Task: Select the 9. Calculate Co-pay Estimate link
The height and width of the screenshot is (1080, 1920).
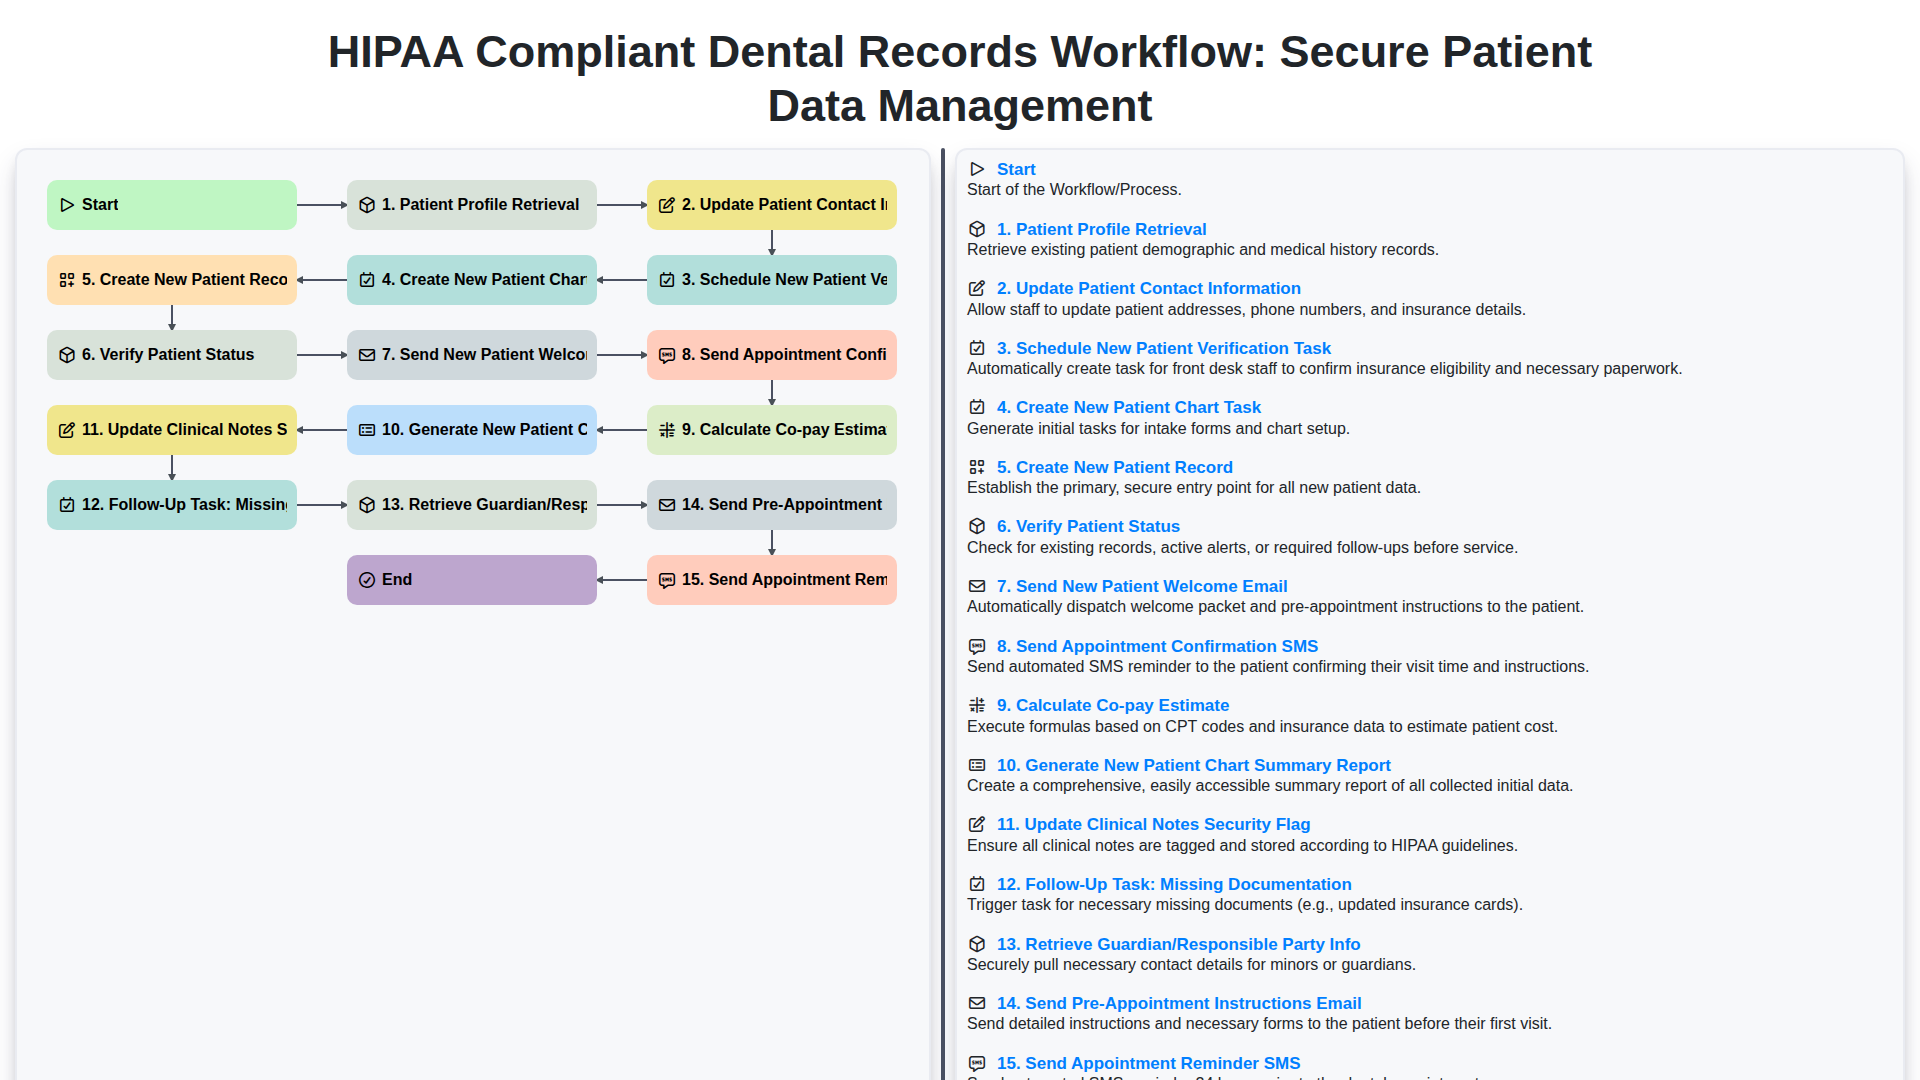Action: point(1112,705)
